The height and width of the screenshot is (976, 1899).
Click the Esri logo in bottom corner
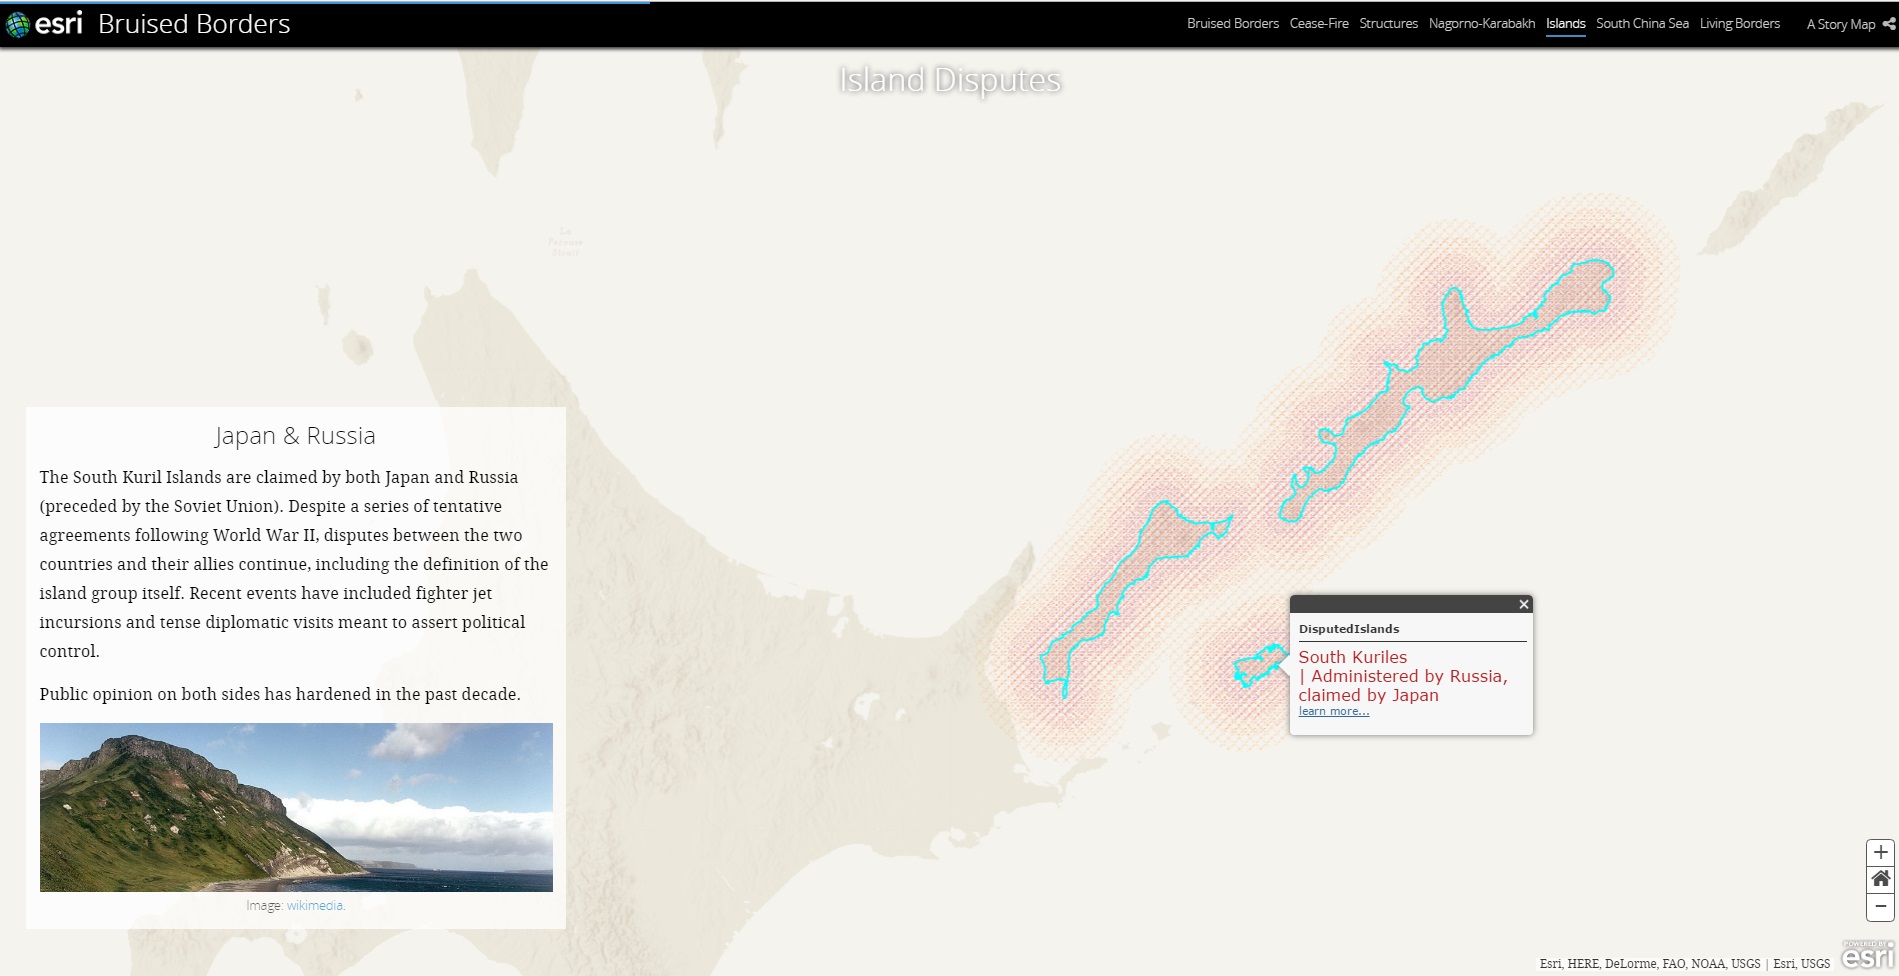click(x=1867, y=955)
